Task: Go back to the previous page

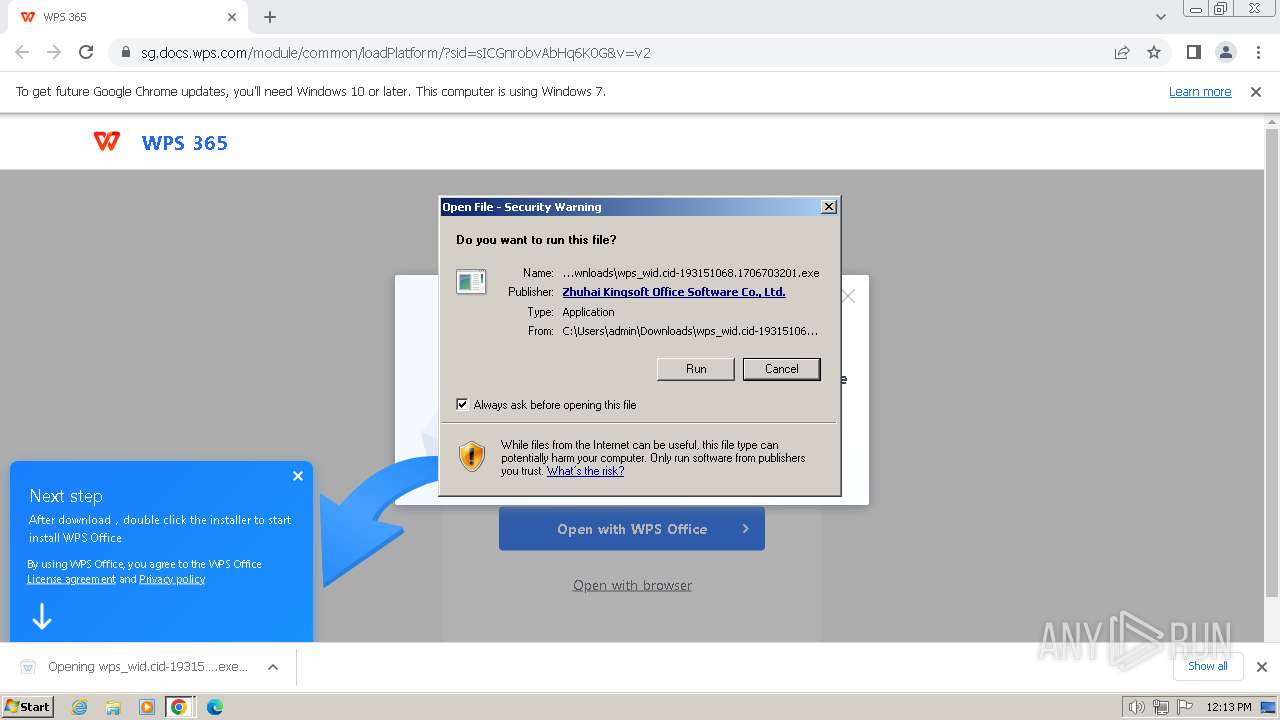Action: tap(22, 52)
